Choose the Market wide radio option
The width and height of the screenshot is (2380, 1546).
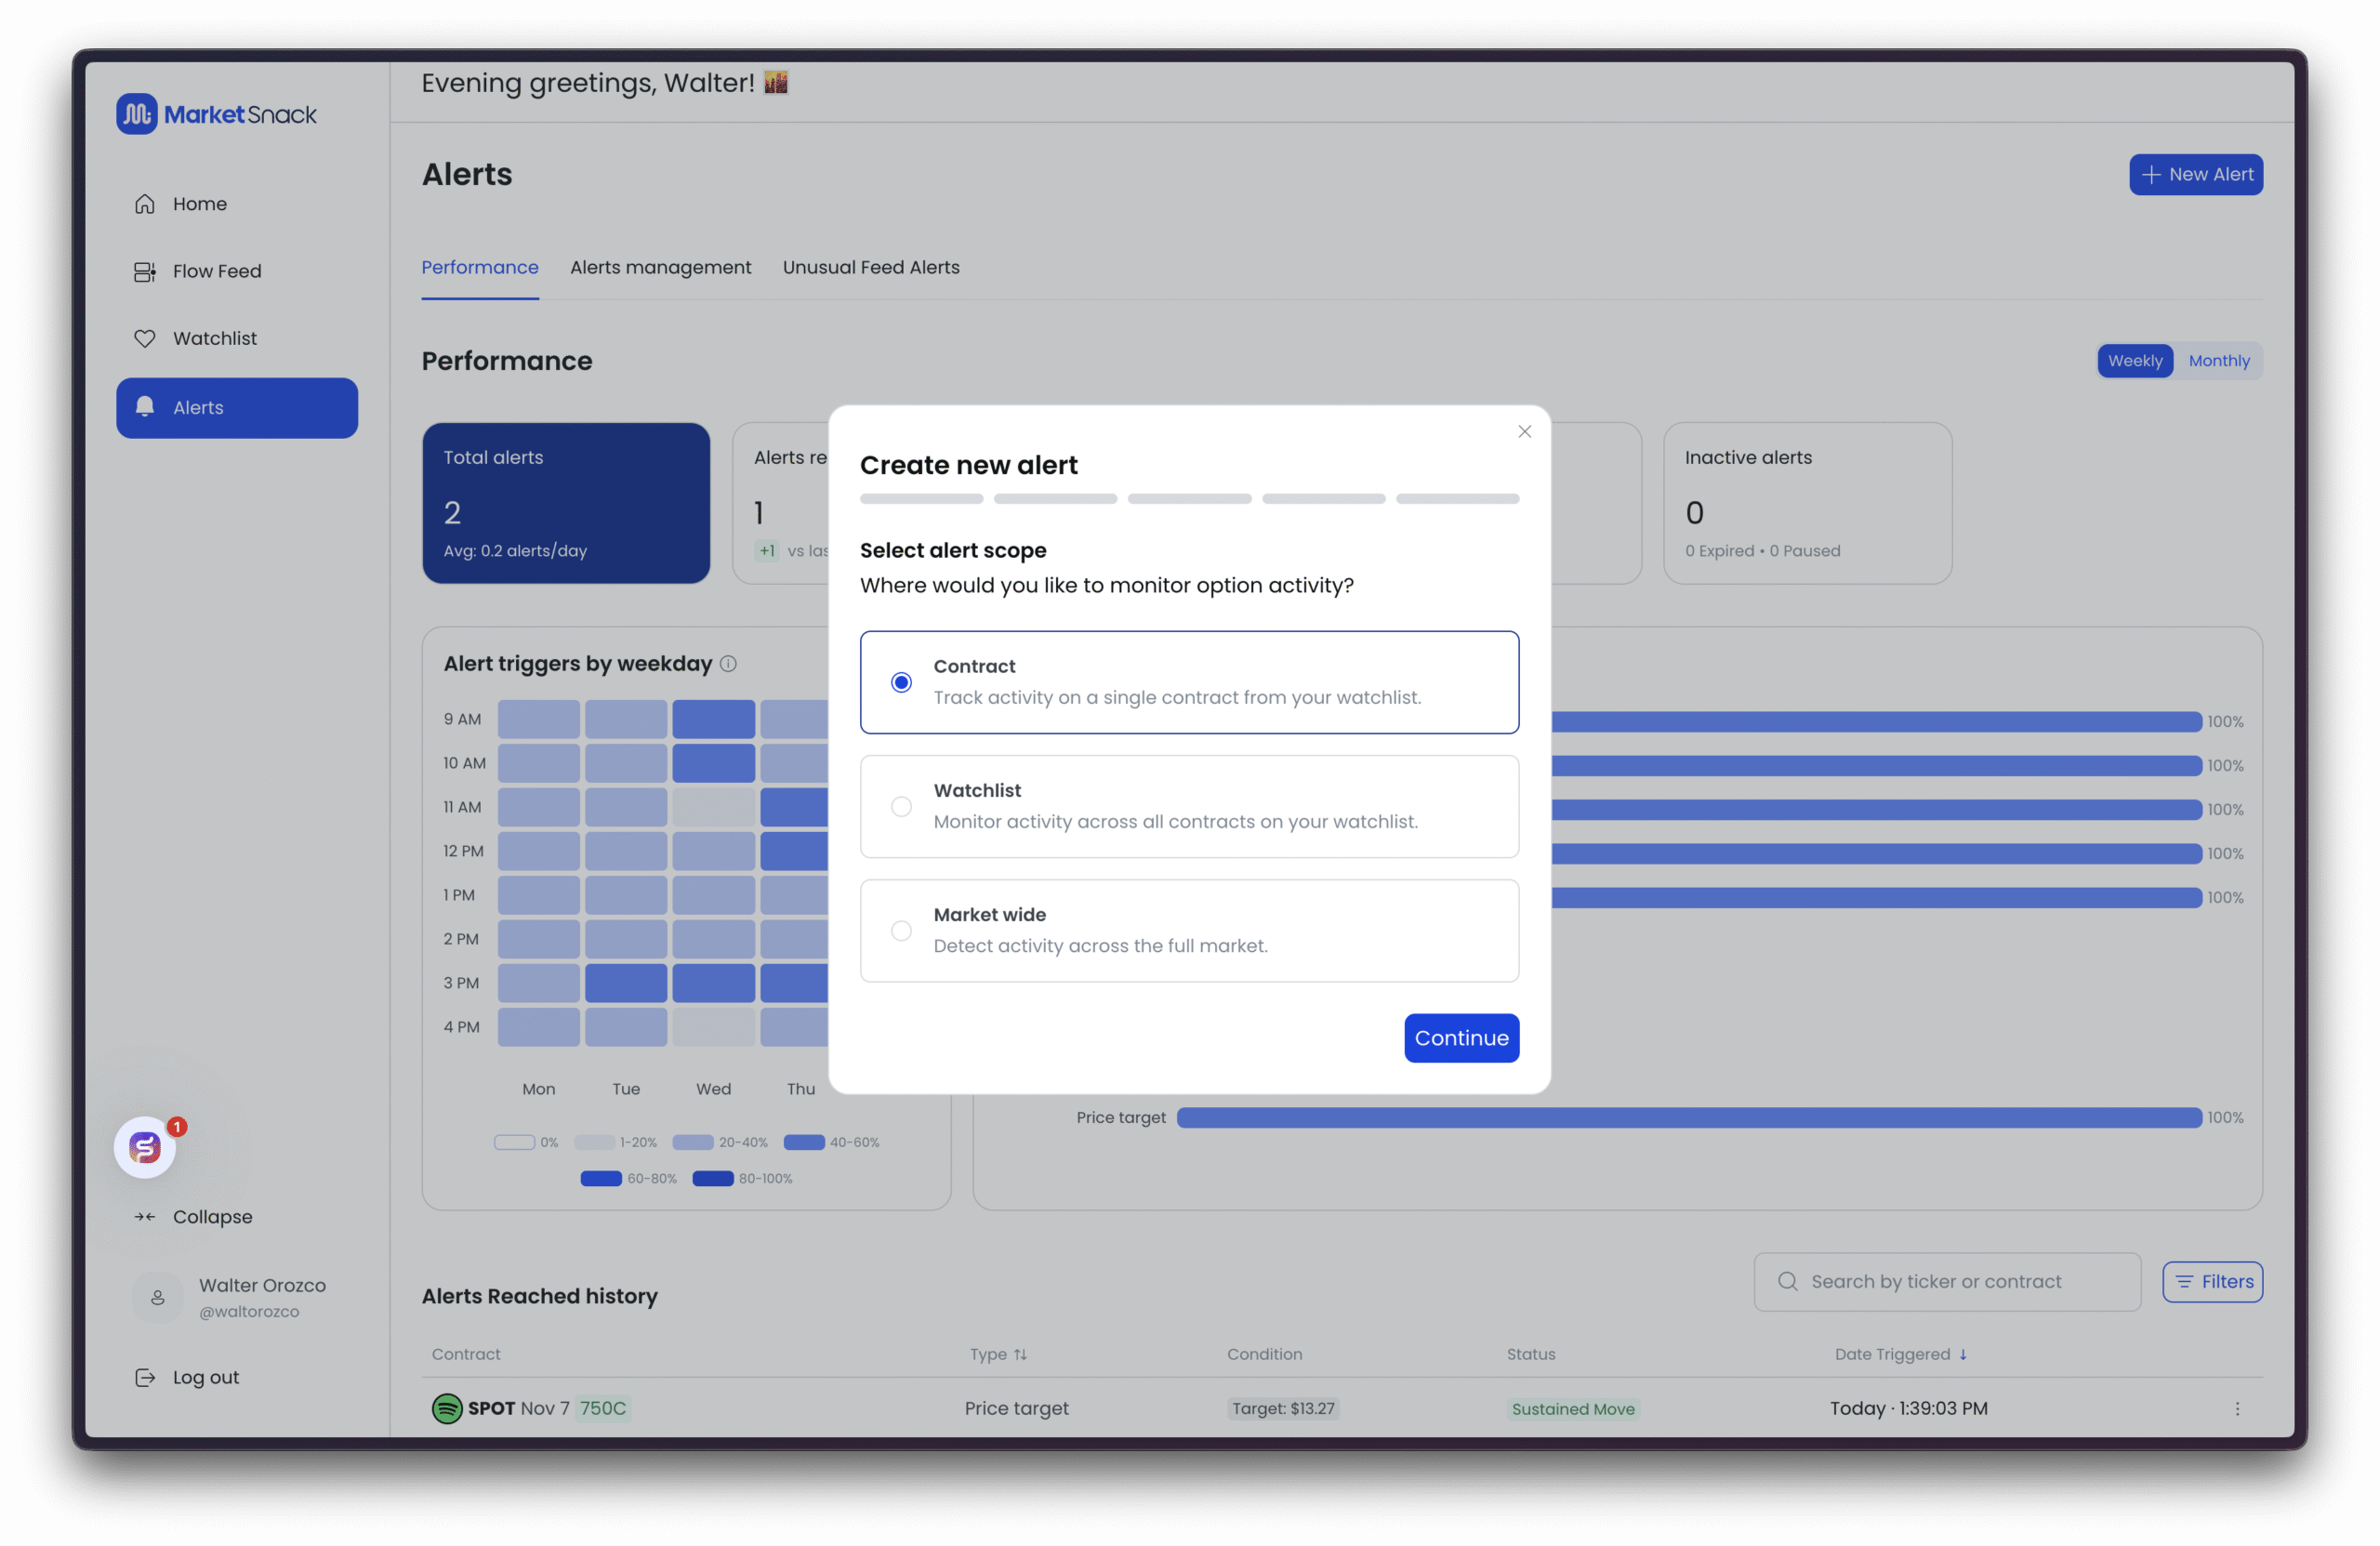[901, 931]
